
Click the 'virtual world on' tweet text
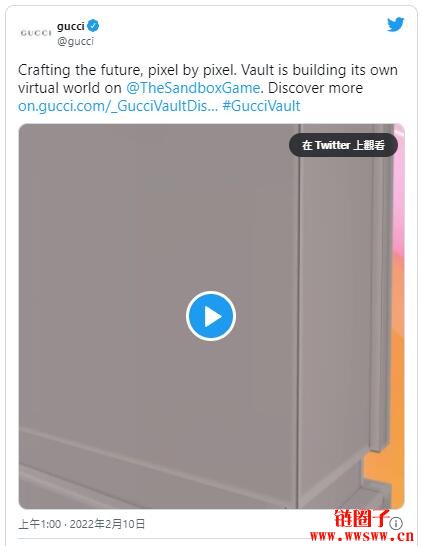(x=70, y=88)
